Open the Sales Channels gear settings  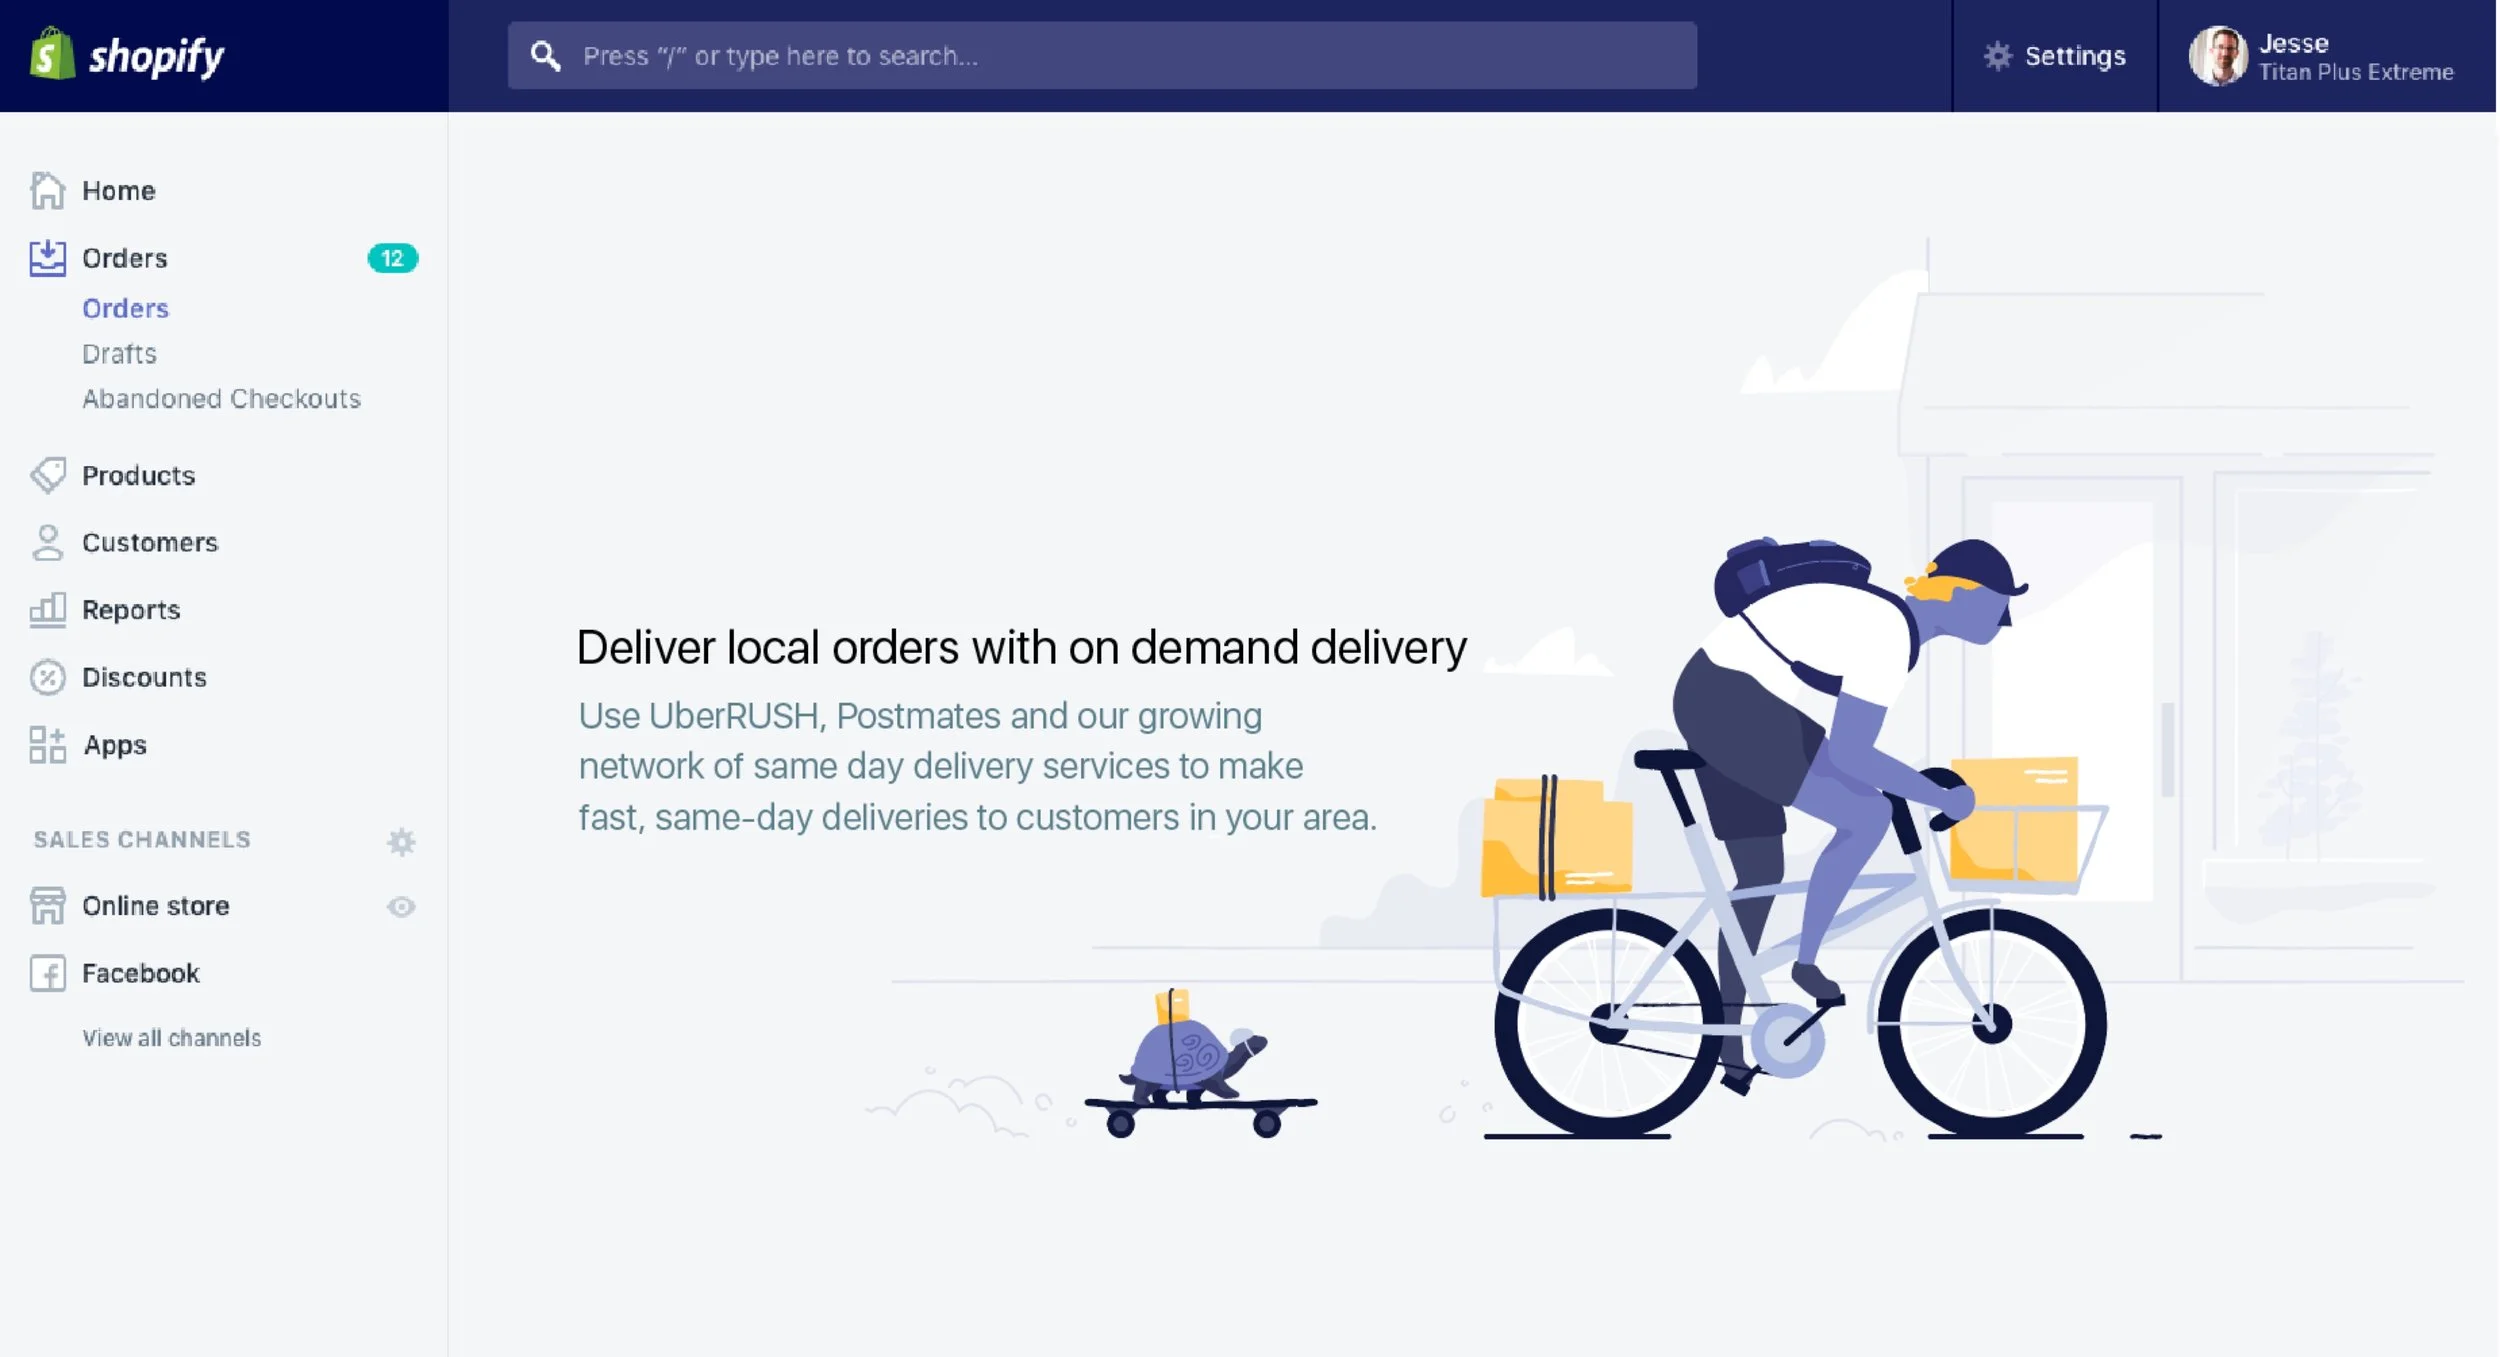pos(401,841)
